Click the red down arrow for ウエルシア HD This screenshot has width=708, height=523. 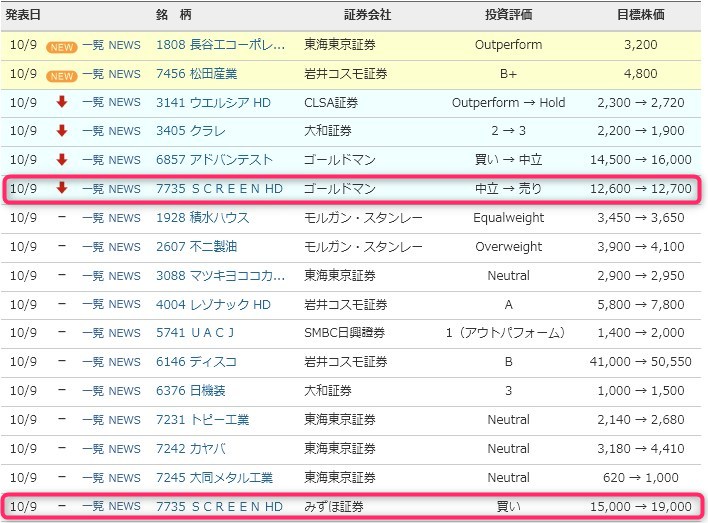pyautogui.click(x=62, y=102)
